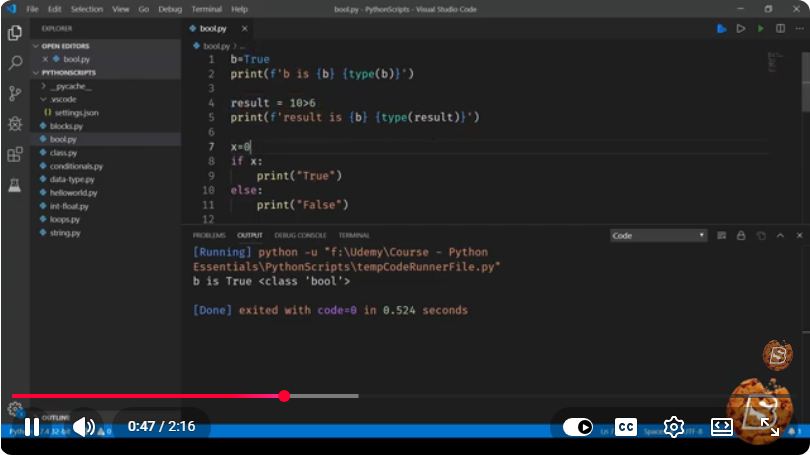Close the bottom output panel
Image resolution: width=810 pixels, height=455 pixels.
pos(799,236)
